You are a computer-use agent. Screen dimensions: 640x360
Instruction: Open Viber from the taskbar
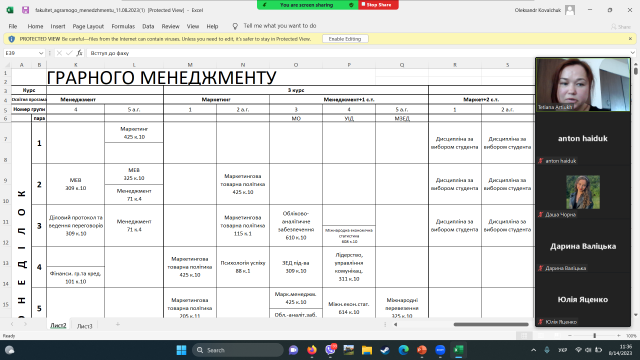330,350
